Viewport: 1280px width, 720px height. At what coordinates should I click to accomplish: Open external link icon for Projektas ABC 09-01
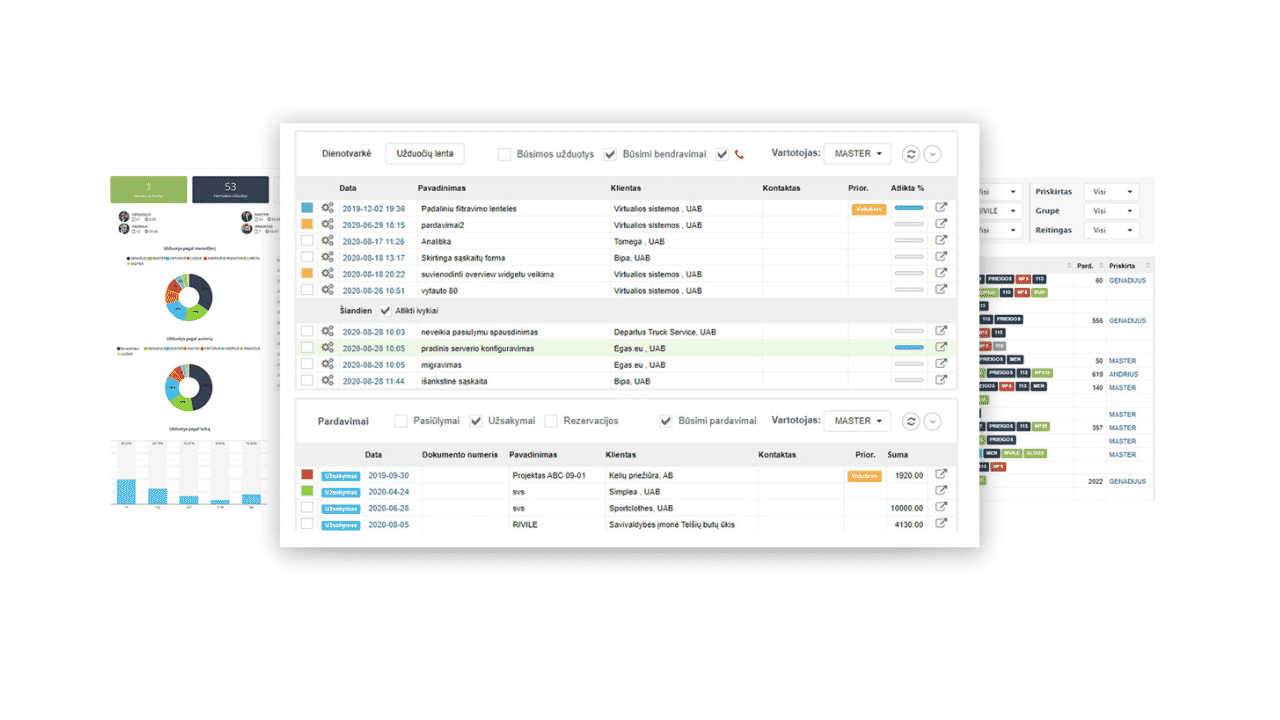coord(941,475)
